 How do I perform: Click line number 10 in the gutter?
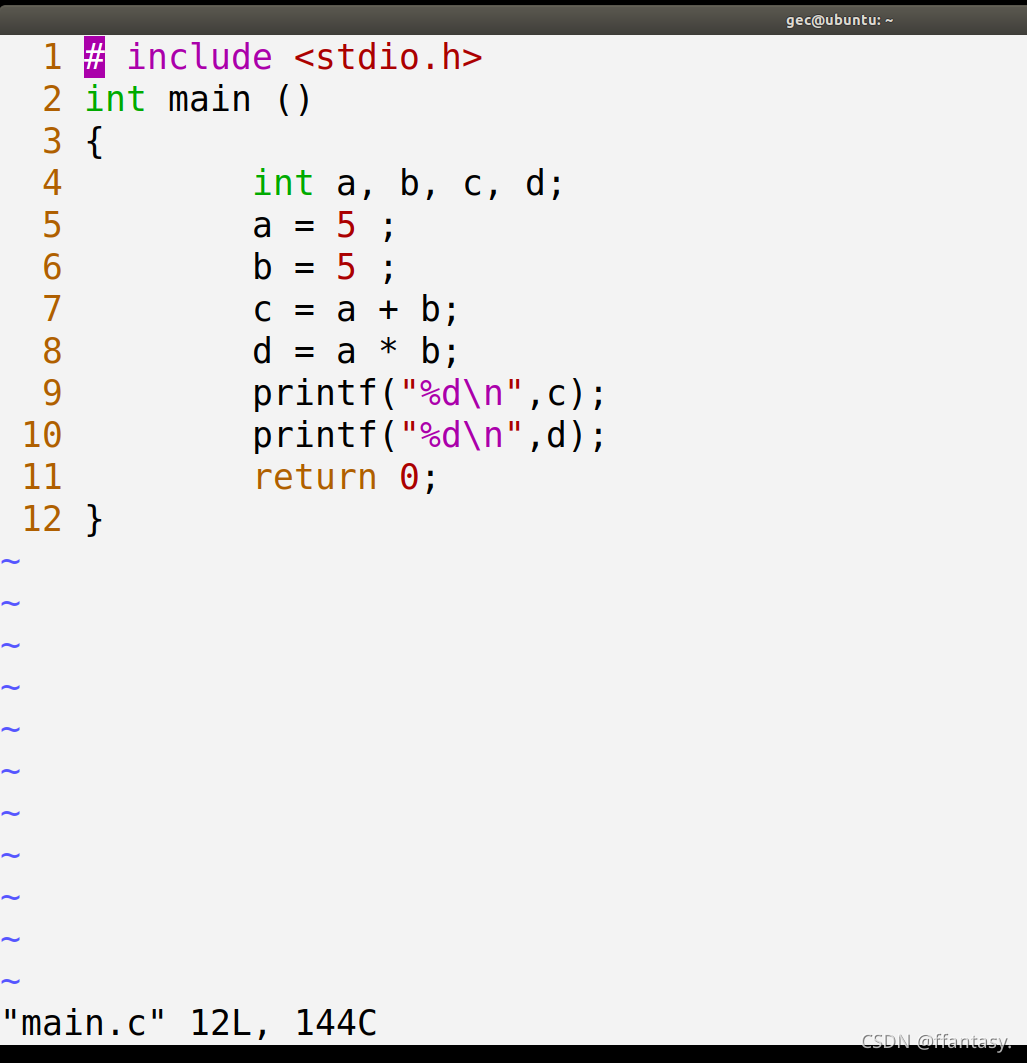[x=42, y=435]
